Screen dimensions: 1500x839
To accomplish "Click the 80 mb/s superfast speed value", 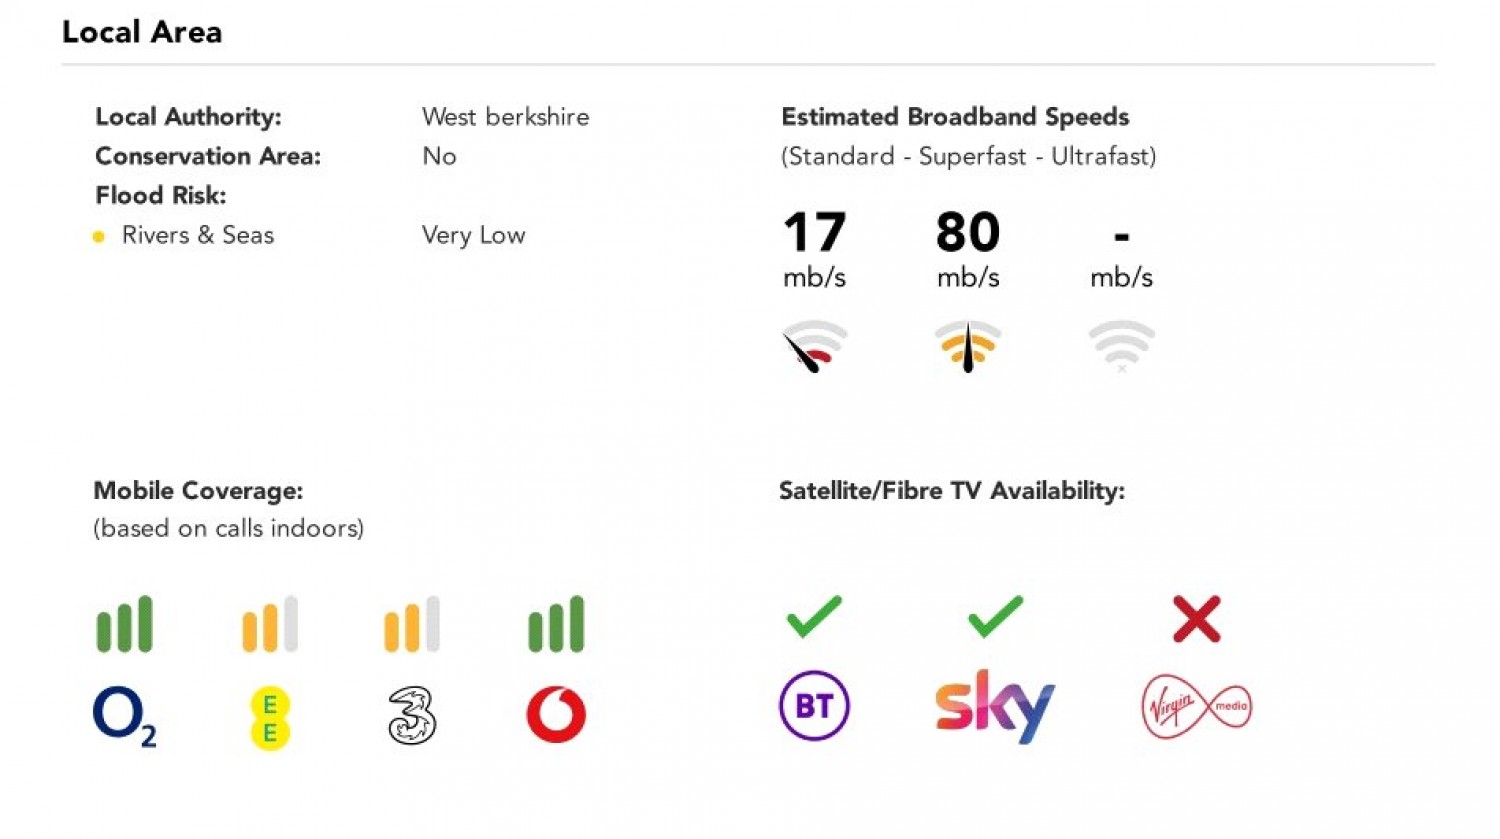I will coord(968,249).
